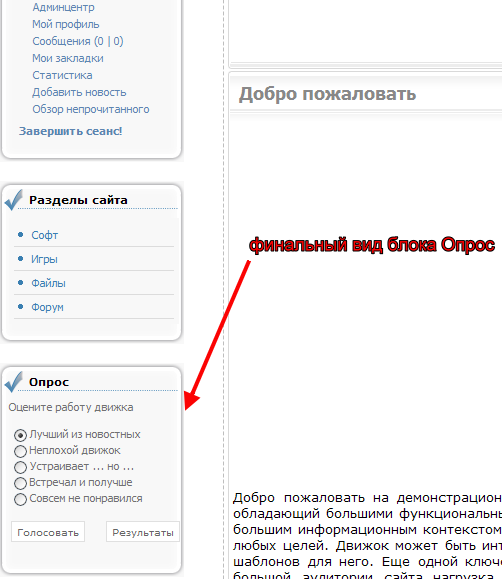Open the Софт section link
The image size is (502, 579).
click(45, 235)
